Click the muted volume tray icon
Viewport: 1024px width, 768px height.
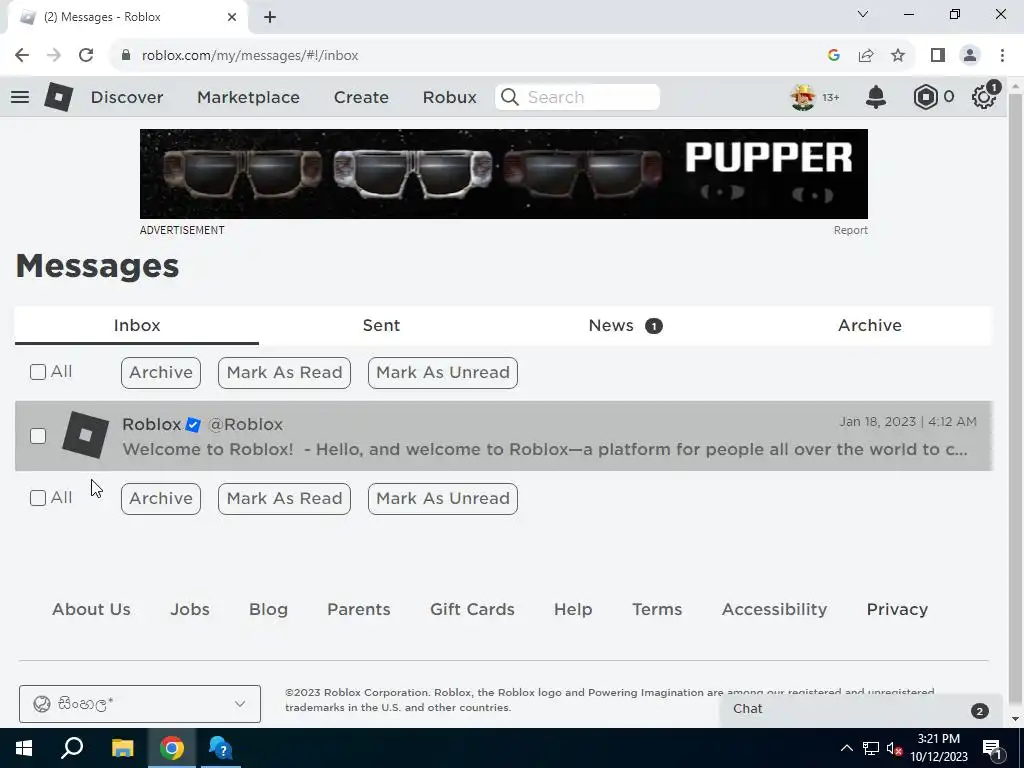[894, 748]
